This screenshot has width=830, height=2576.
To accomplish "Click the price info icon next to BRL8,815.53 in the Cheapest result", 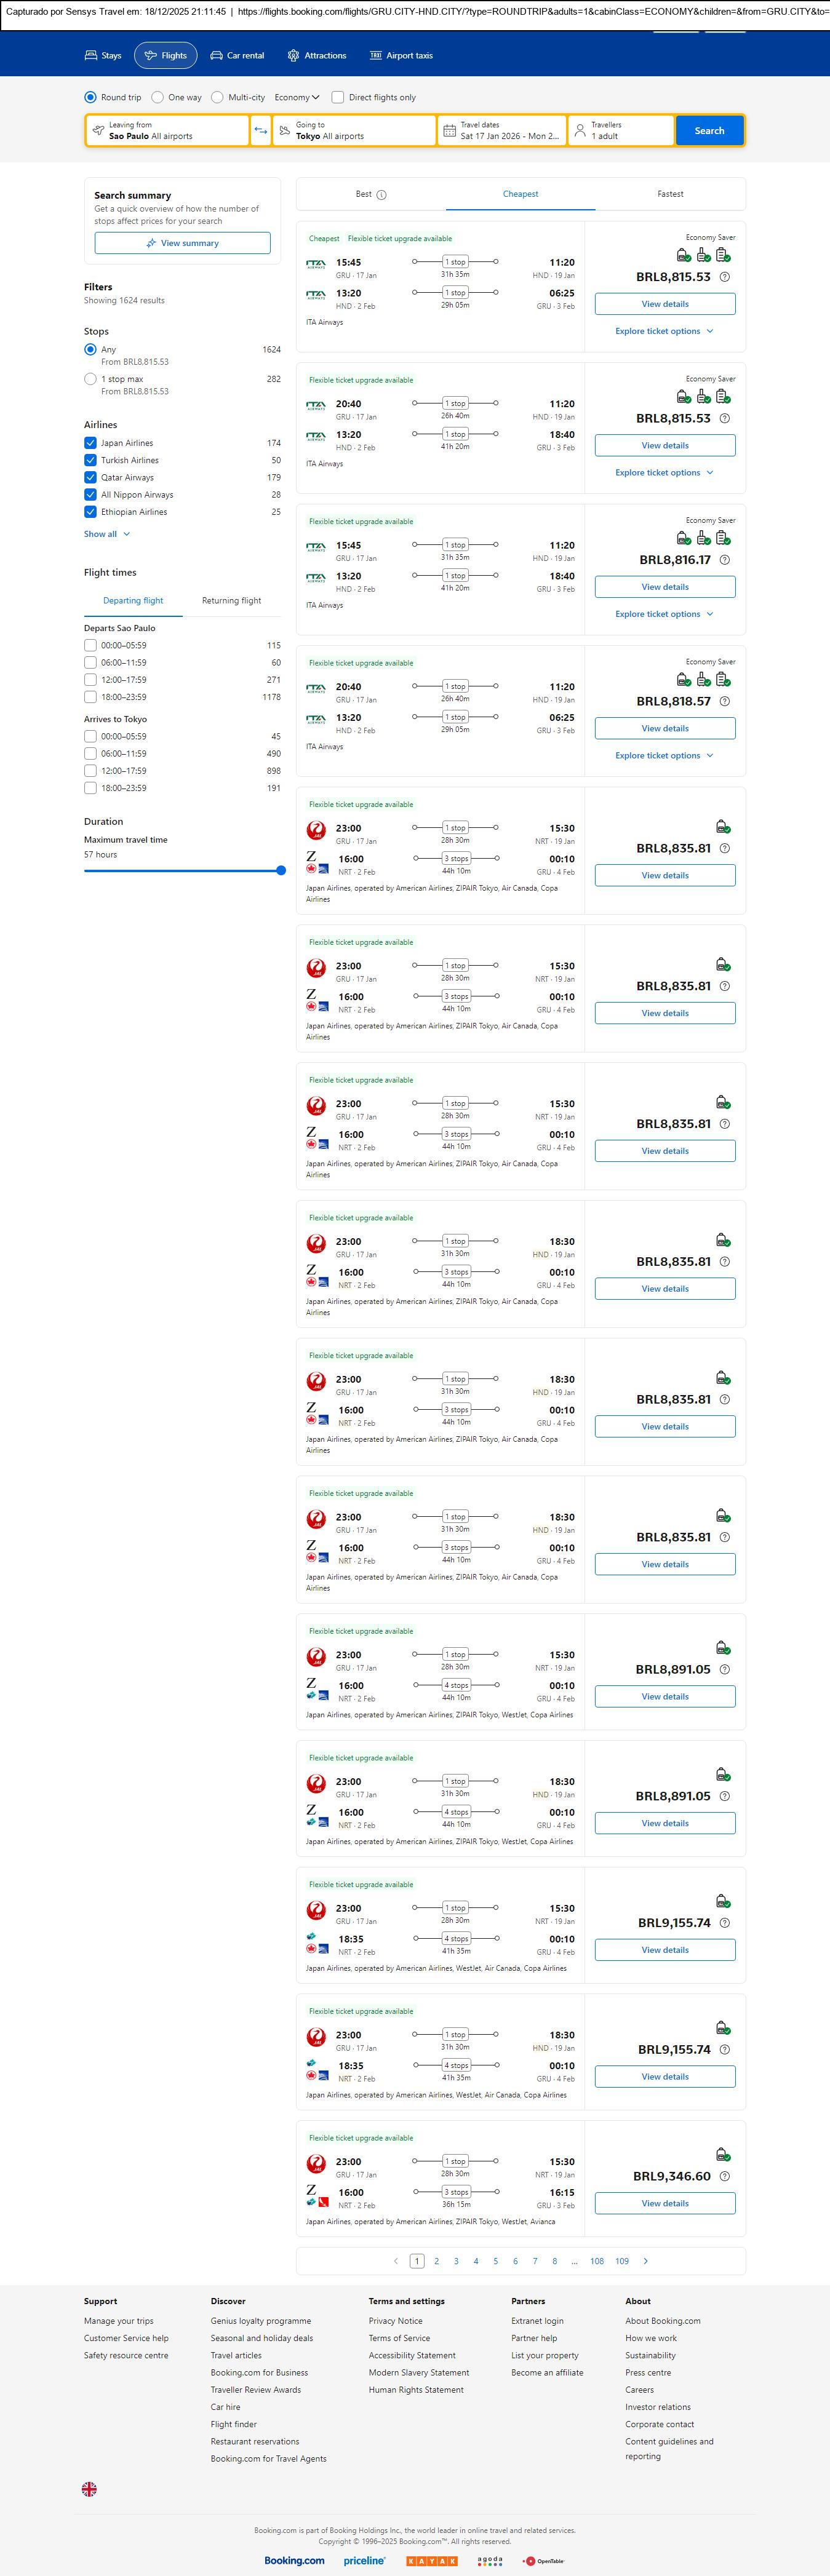I will [x=725, y=277].
